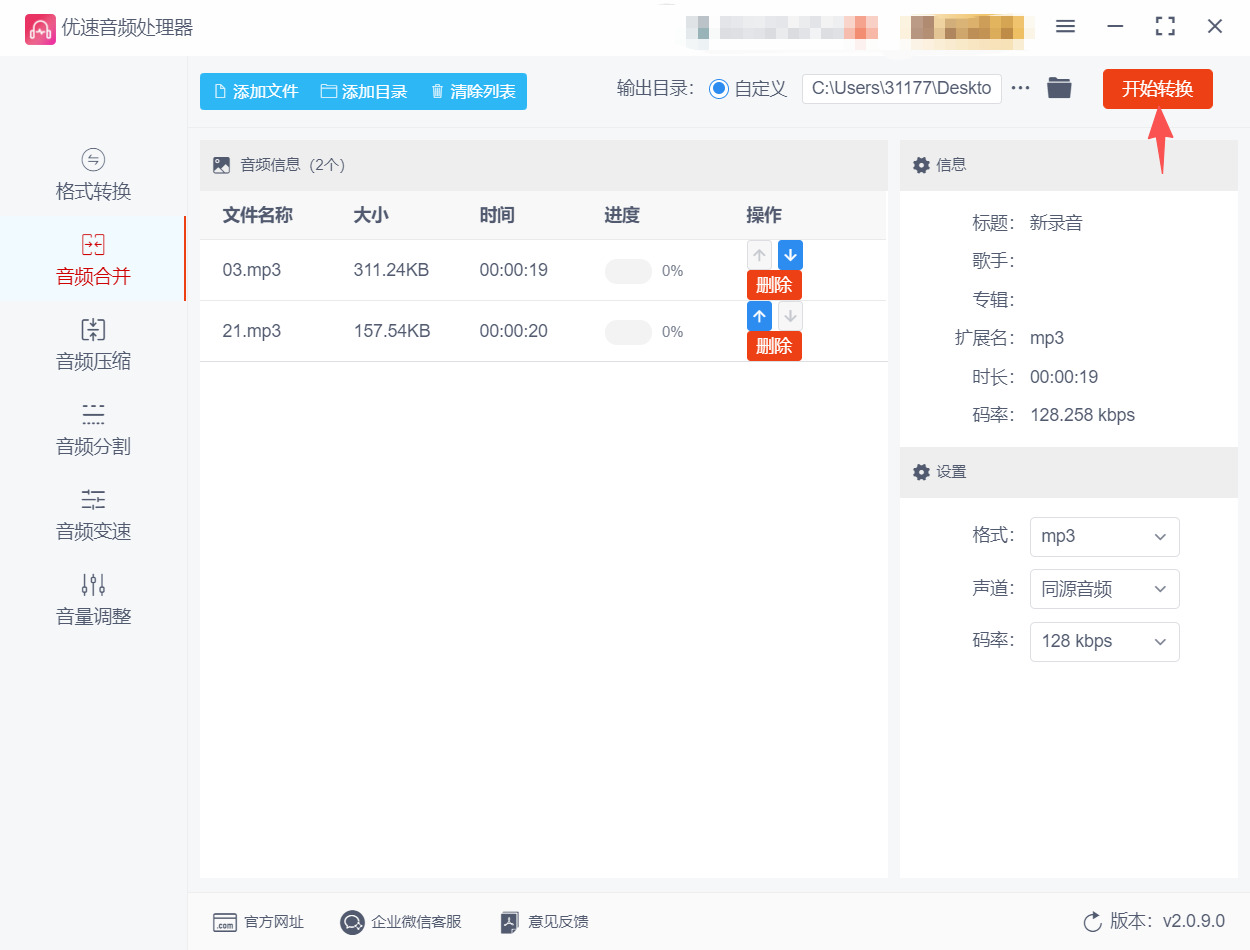The image size is (1250, 950).
Task: Visit 官方网址 in the footer
Action: coord(258,922)
